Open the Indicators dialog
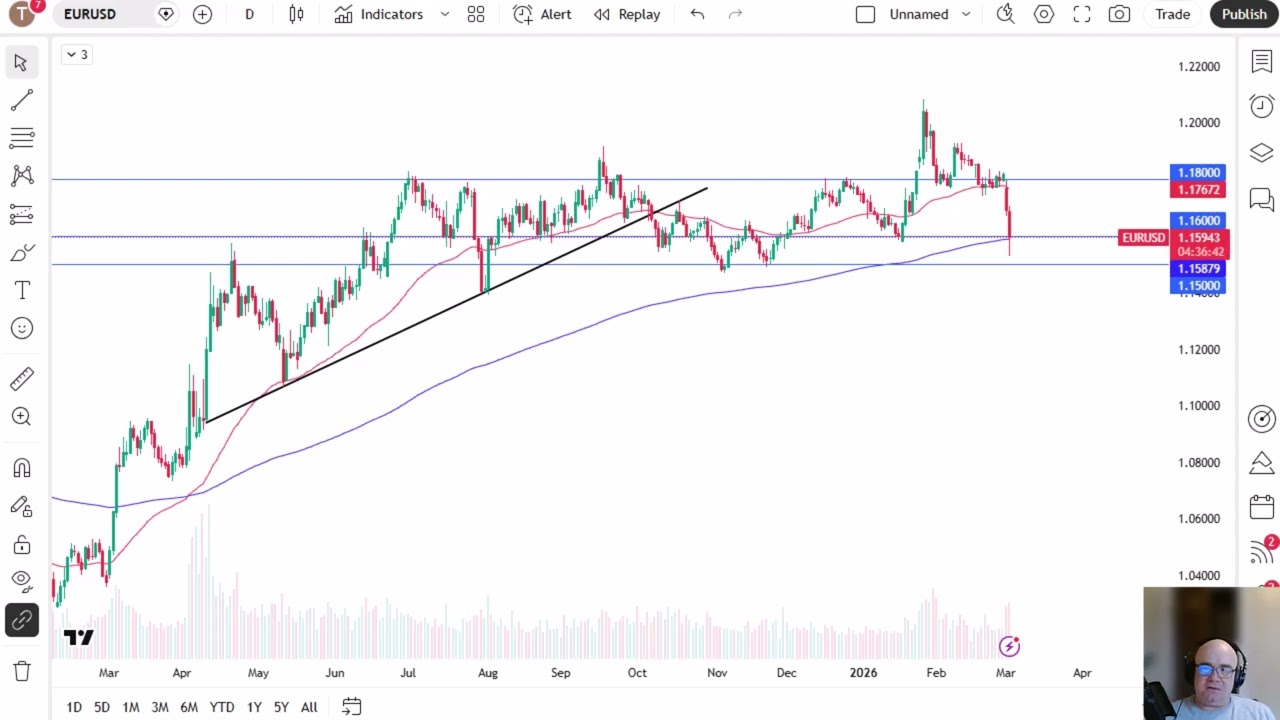 379,14
